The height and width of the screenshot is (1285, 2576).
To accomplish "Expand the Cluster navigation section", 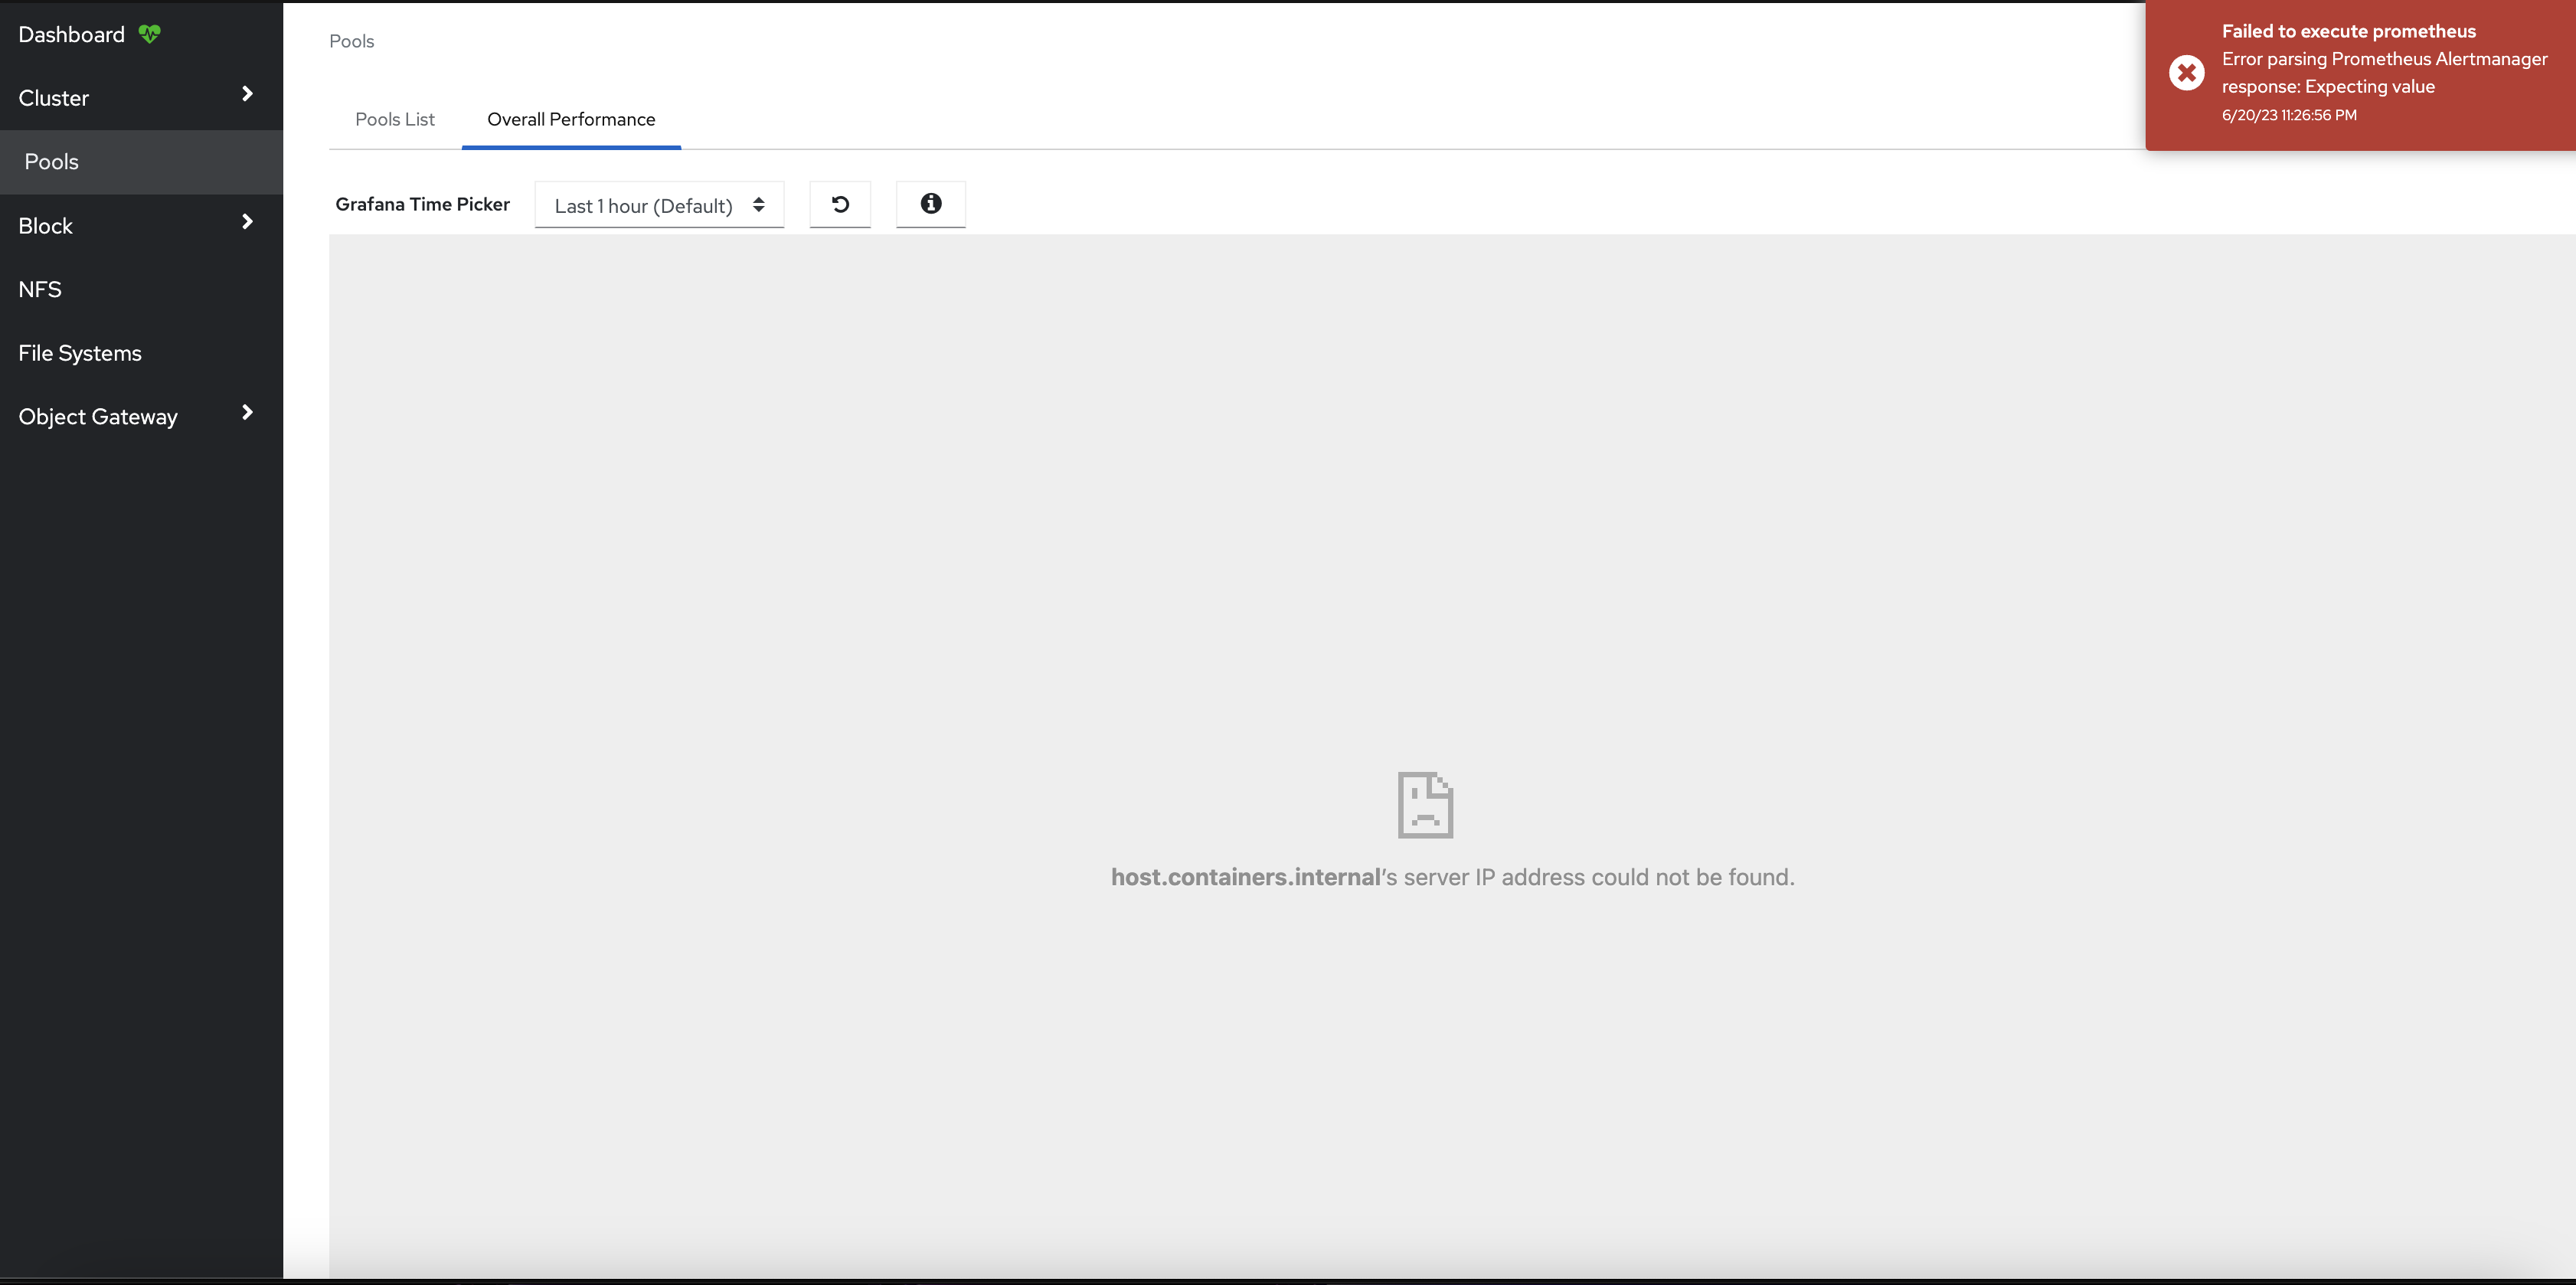I will (x=53, y=97).
